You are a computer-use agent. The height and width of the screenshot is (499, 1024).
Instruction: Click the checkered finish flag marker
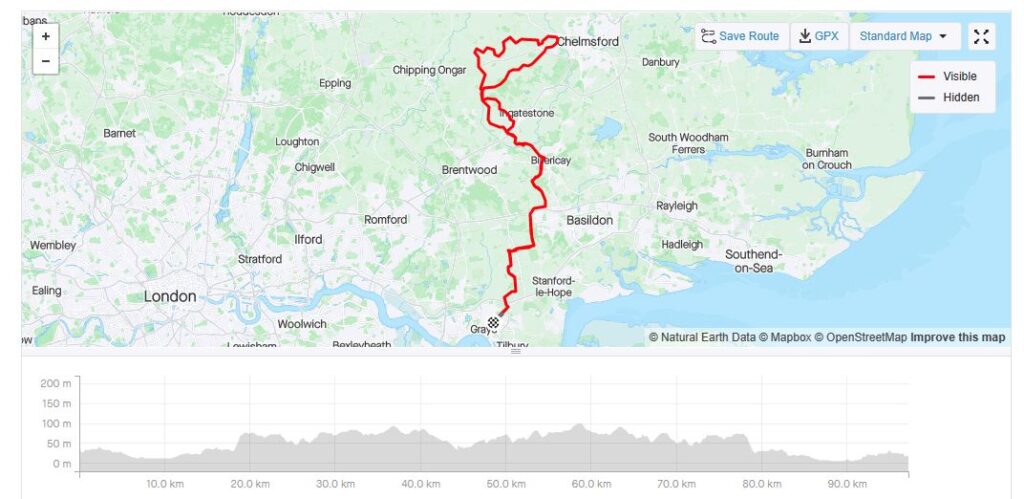tap(494, 322)
